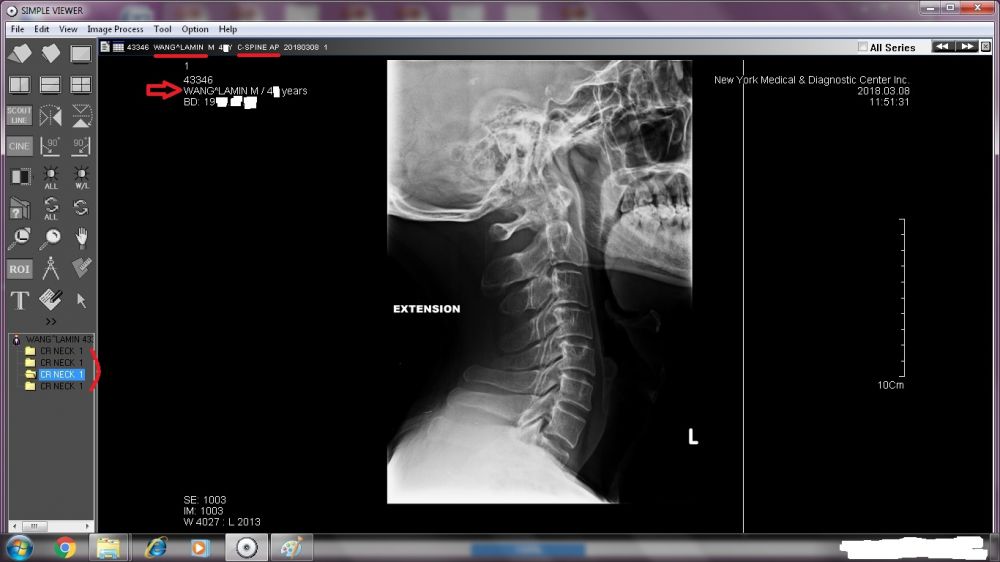Launch Google Chrome from taskbar
1000x562 pixels.
pyautogui.click(x=64, y=547)
